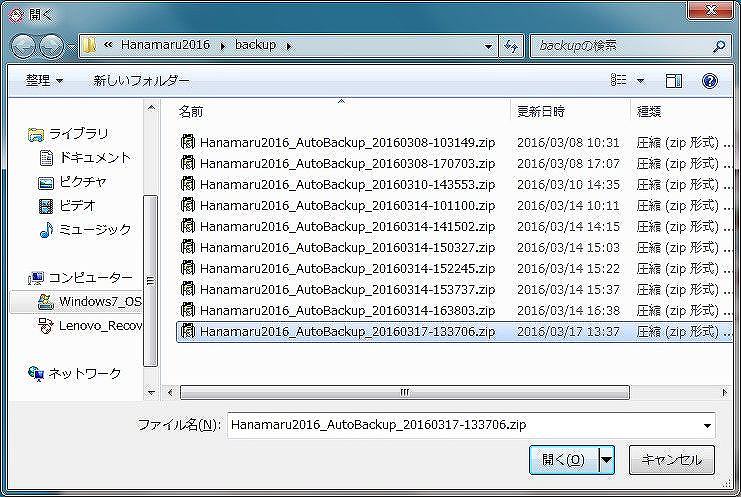Open the file name combo box dropdown

707,425
